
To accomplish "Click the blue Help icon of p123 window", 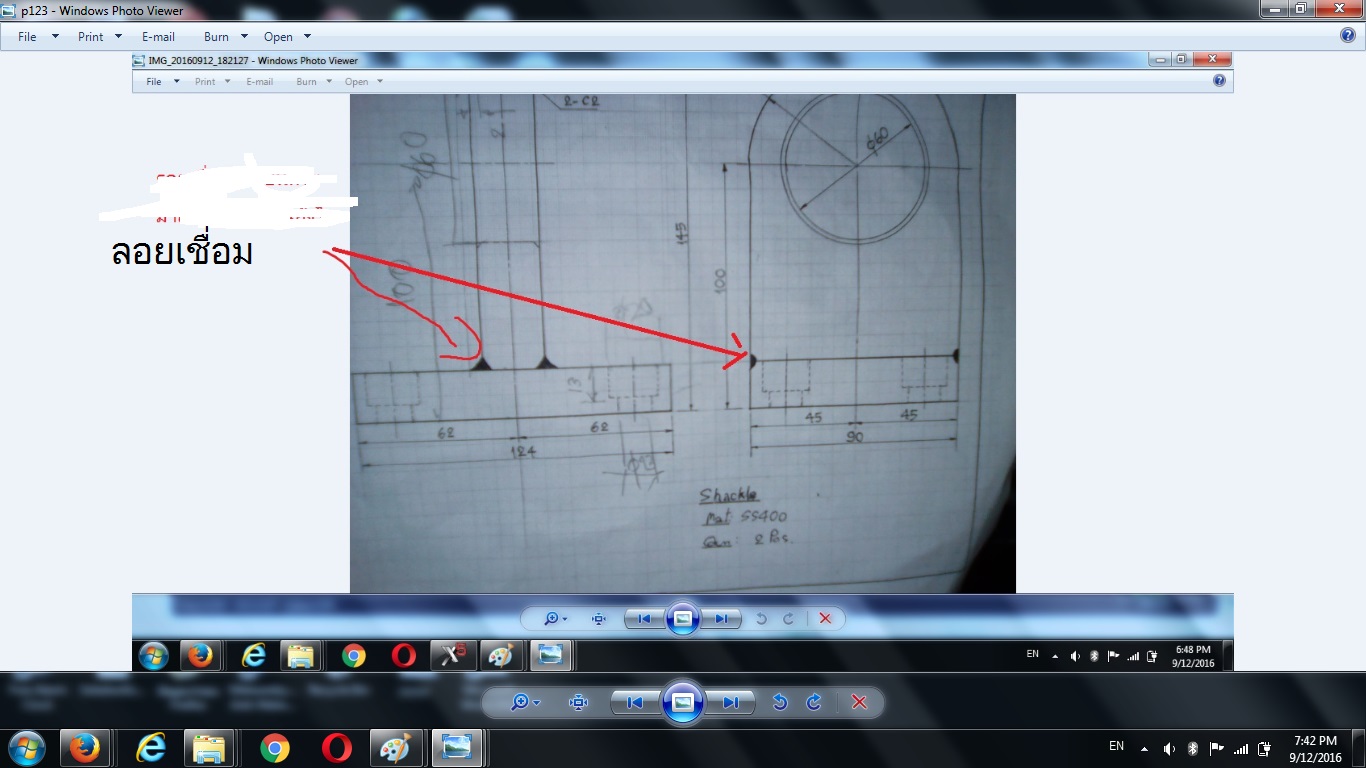I will 1347,36.
